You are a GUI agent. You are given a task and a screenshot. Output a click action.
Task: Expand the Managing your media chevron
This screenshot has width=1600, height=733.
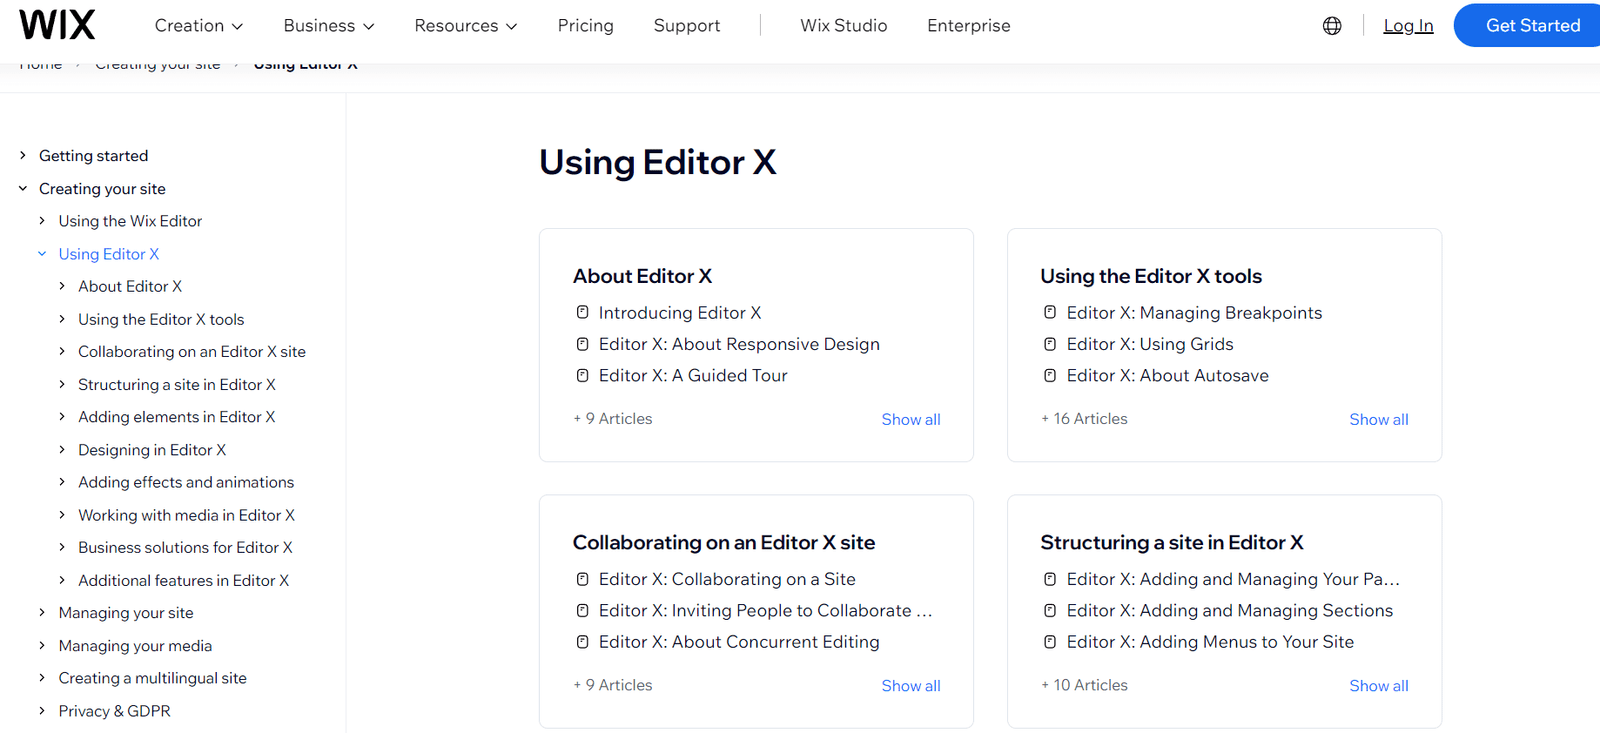(42, 646)
